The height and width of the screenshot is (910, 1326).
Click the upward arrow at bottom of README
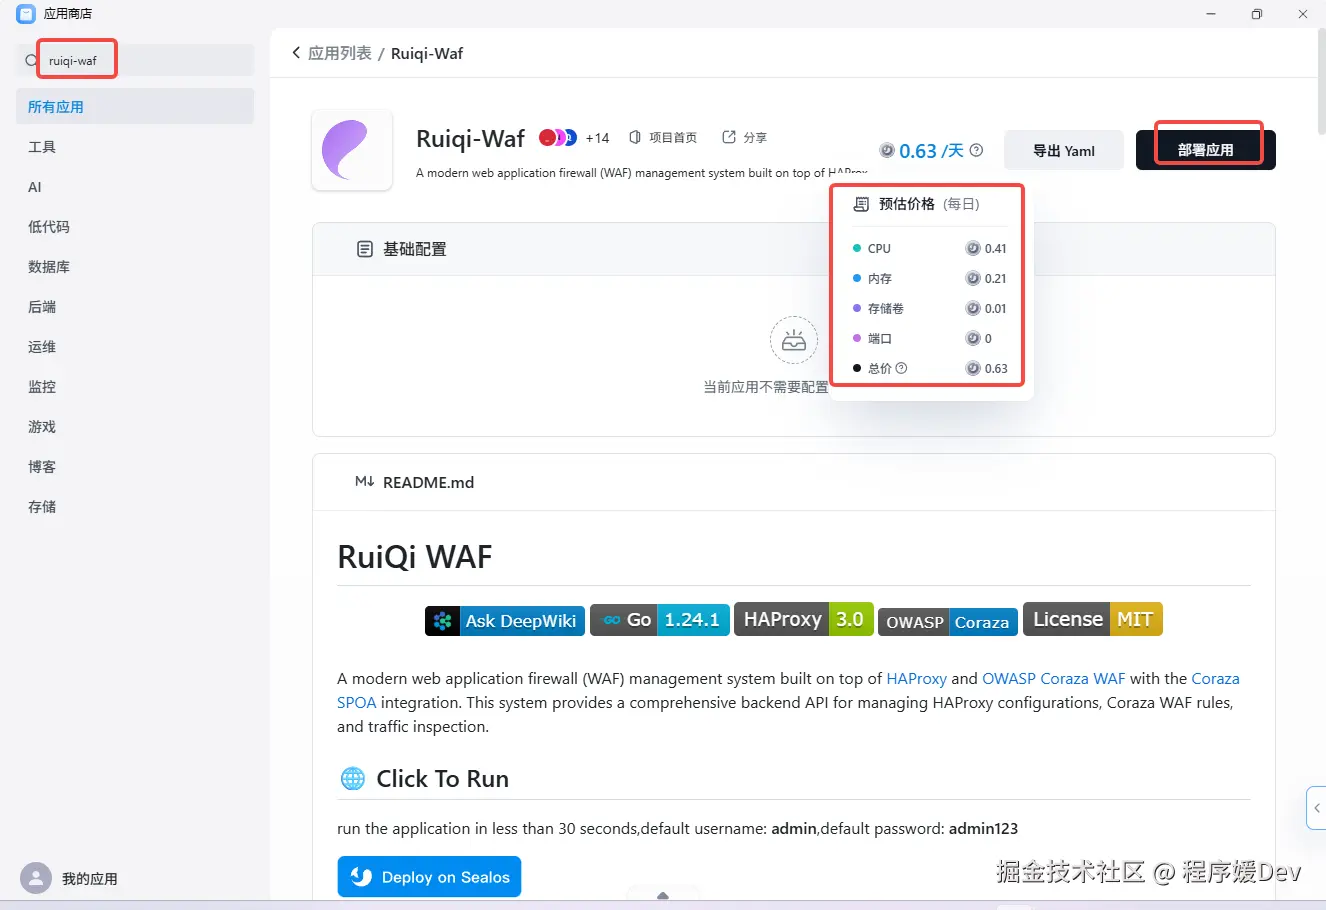tap(663, 896)
